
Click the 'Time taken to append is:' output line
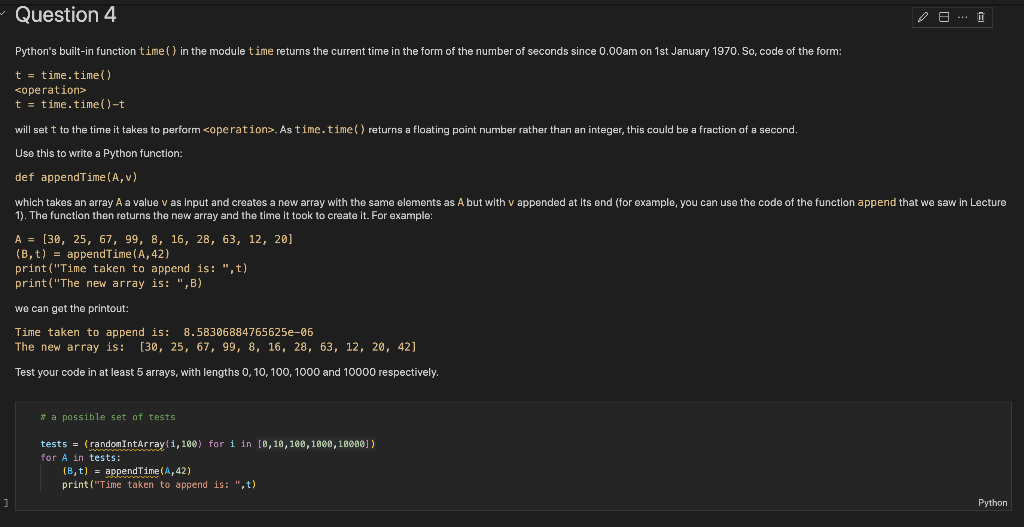(164, 332)
